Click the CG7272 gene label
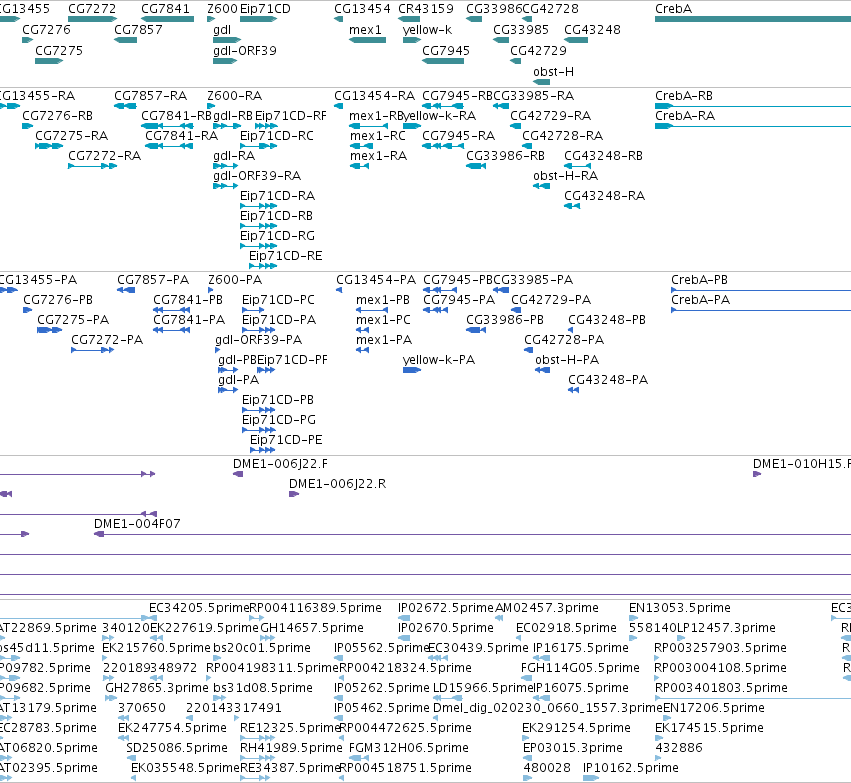 [x=92, y=9]
